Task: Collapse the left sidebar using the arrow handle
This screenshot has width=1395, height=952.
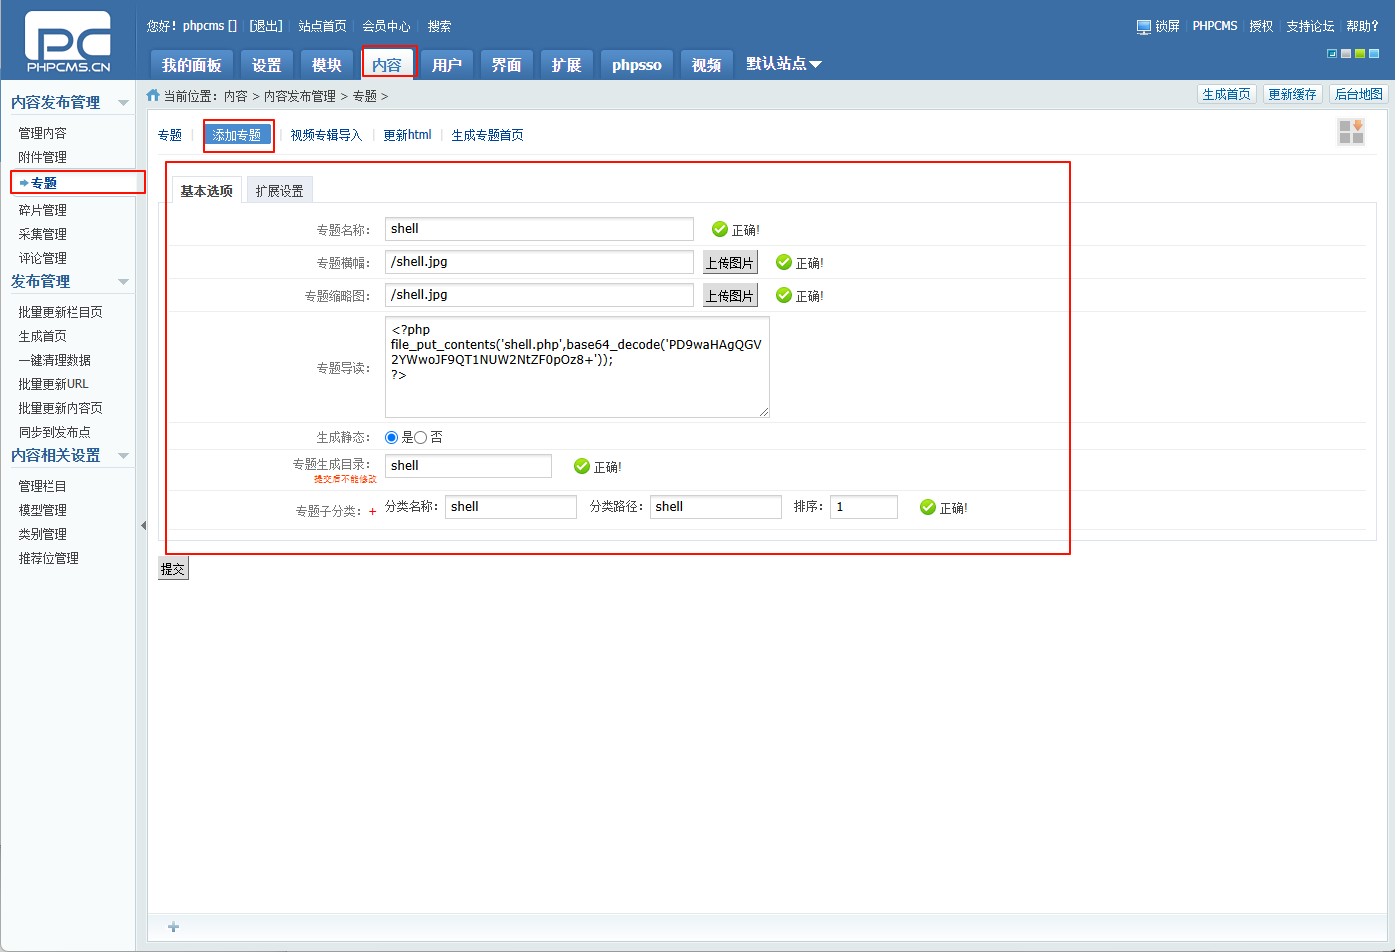Action: click(142, 525)
